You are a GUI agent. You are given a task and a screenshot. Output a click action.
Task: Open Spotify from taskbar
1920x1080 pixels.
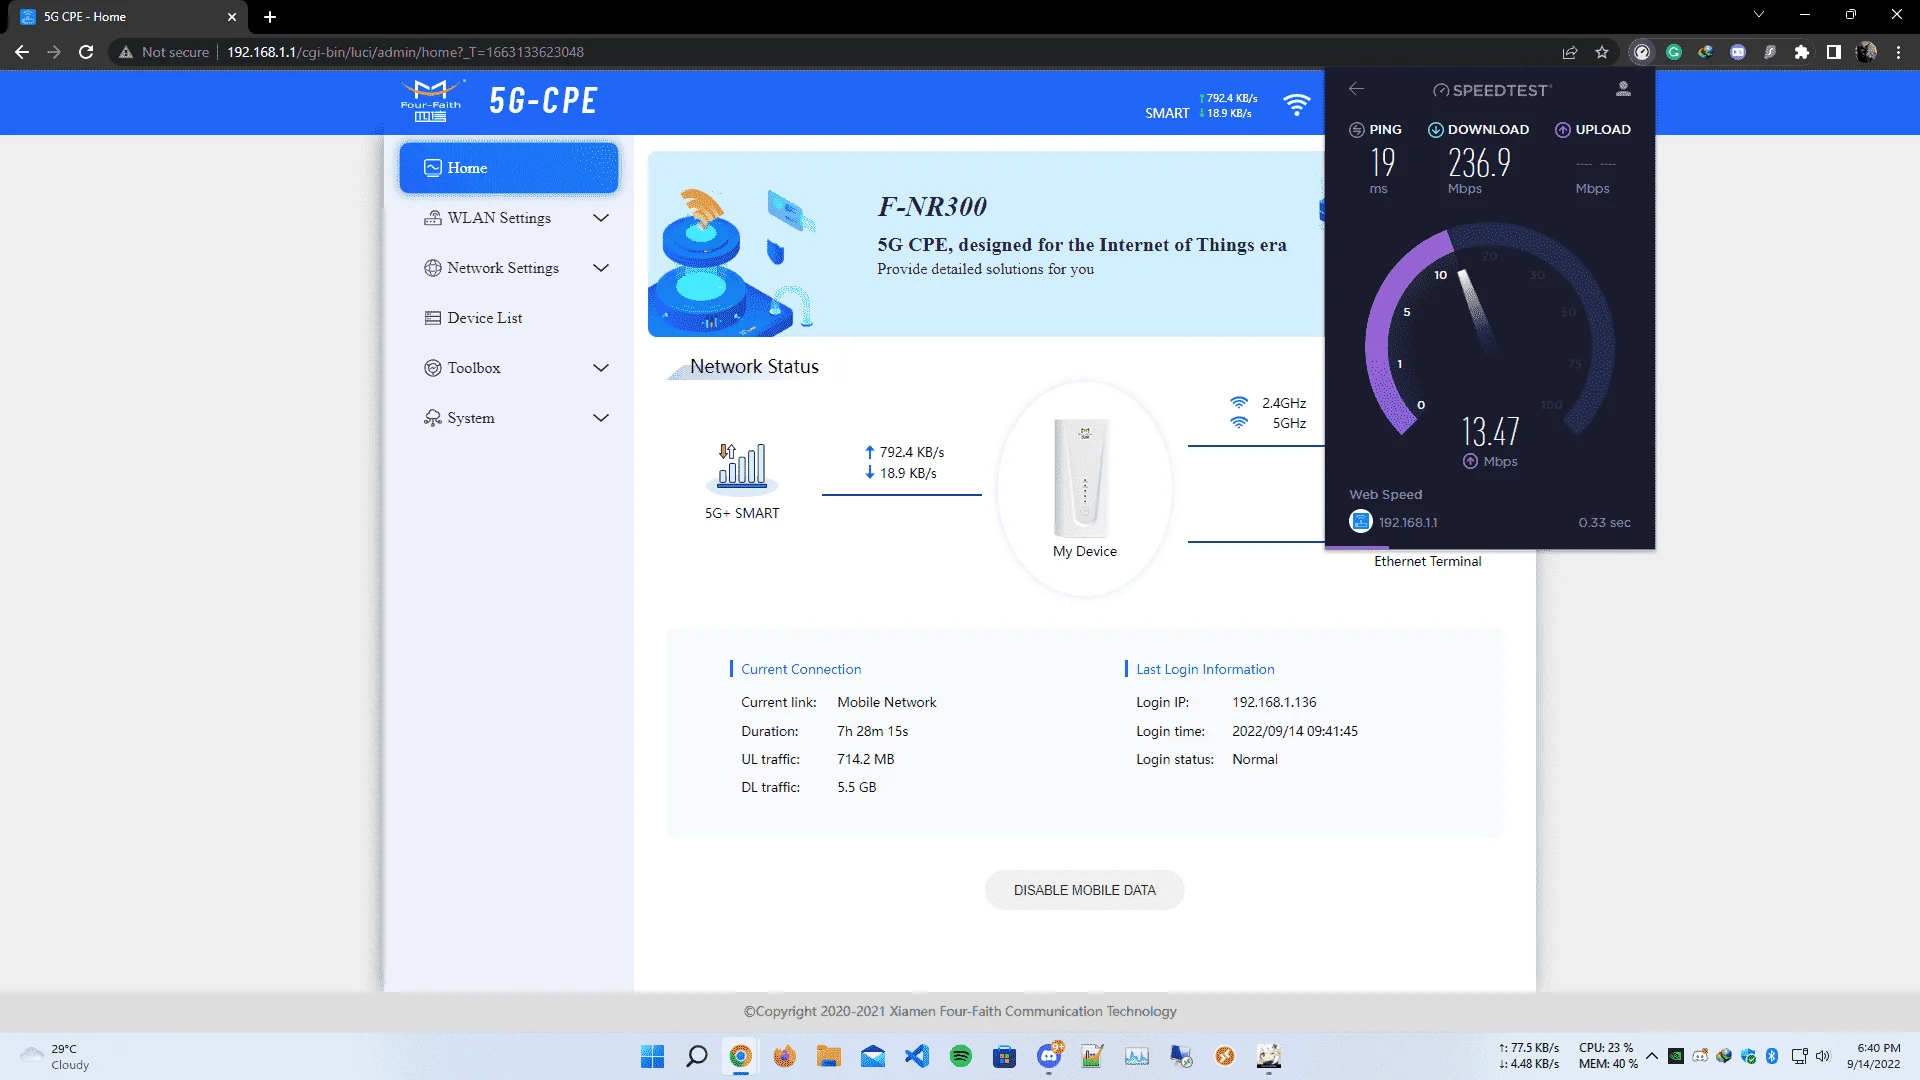tap(960, 1056)
